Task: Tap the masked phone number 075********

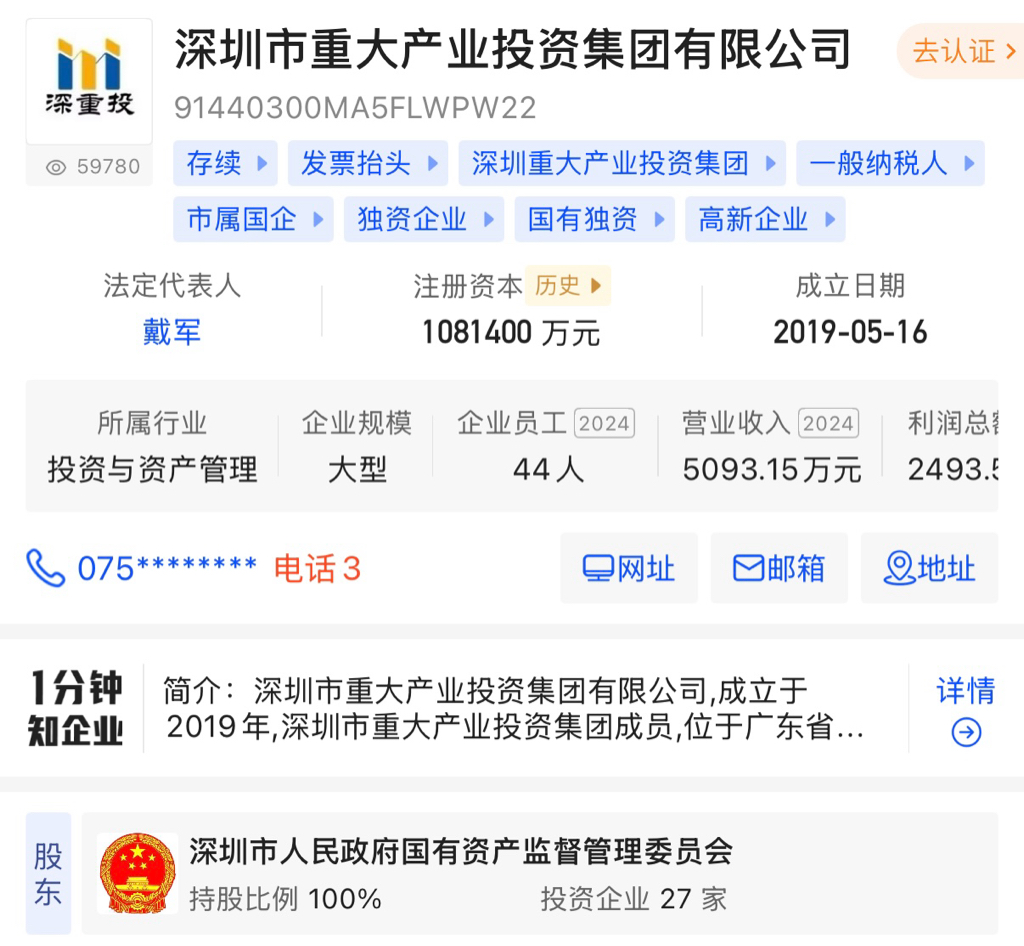Action: point(167,568)
